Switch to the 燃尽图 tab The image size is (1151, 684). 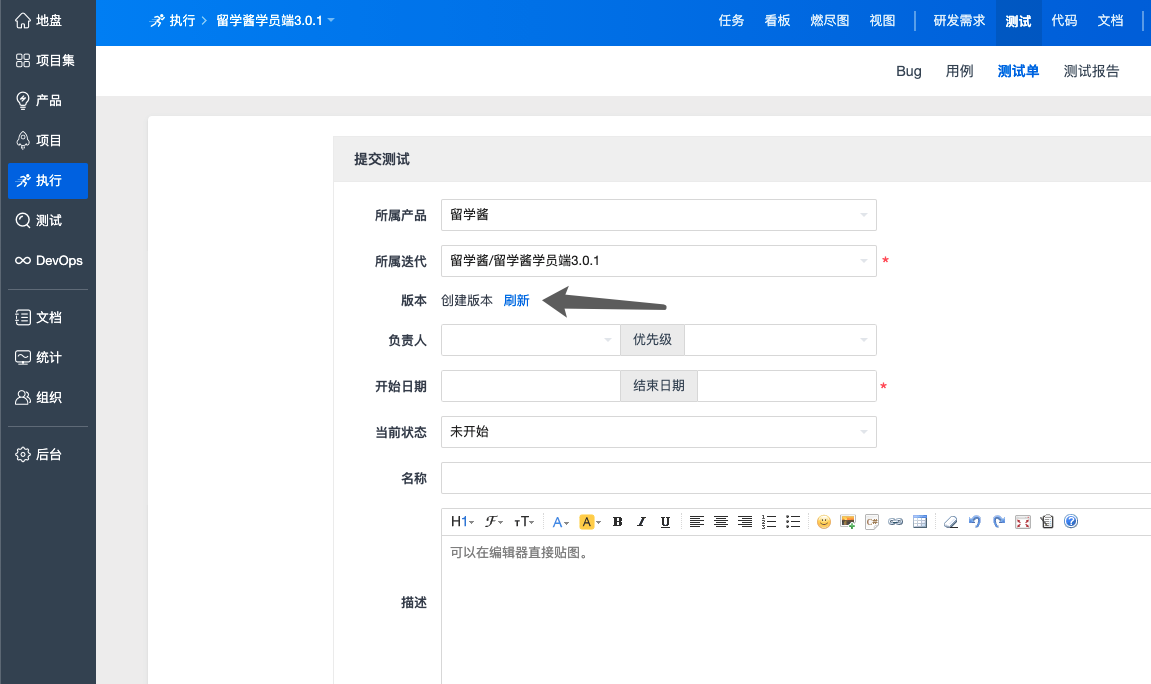[829, 21]
